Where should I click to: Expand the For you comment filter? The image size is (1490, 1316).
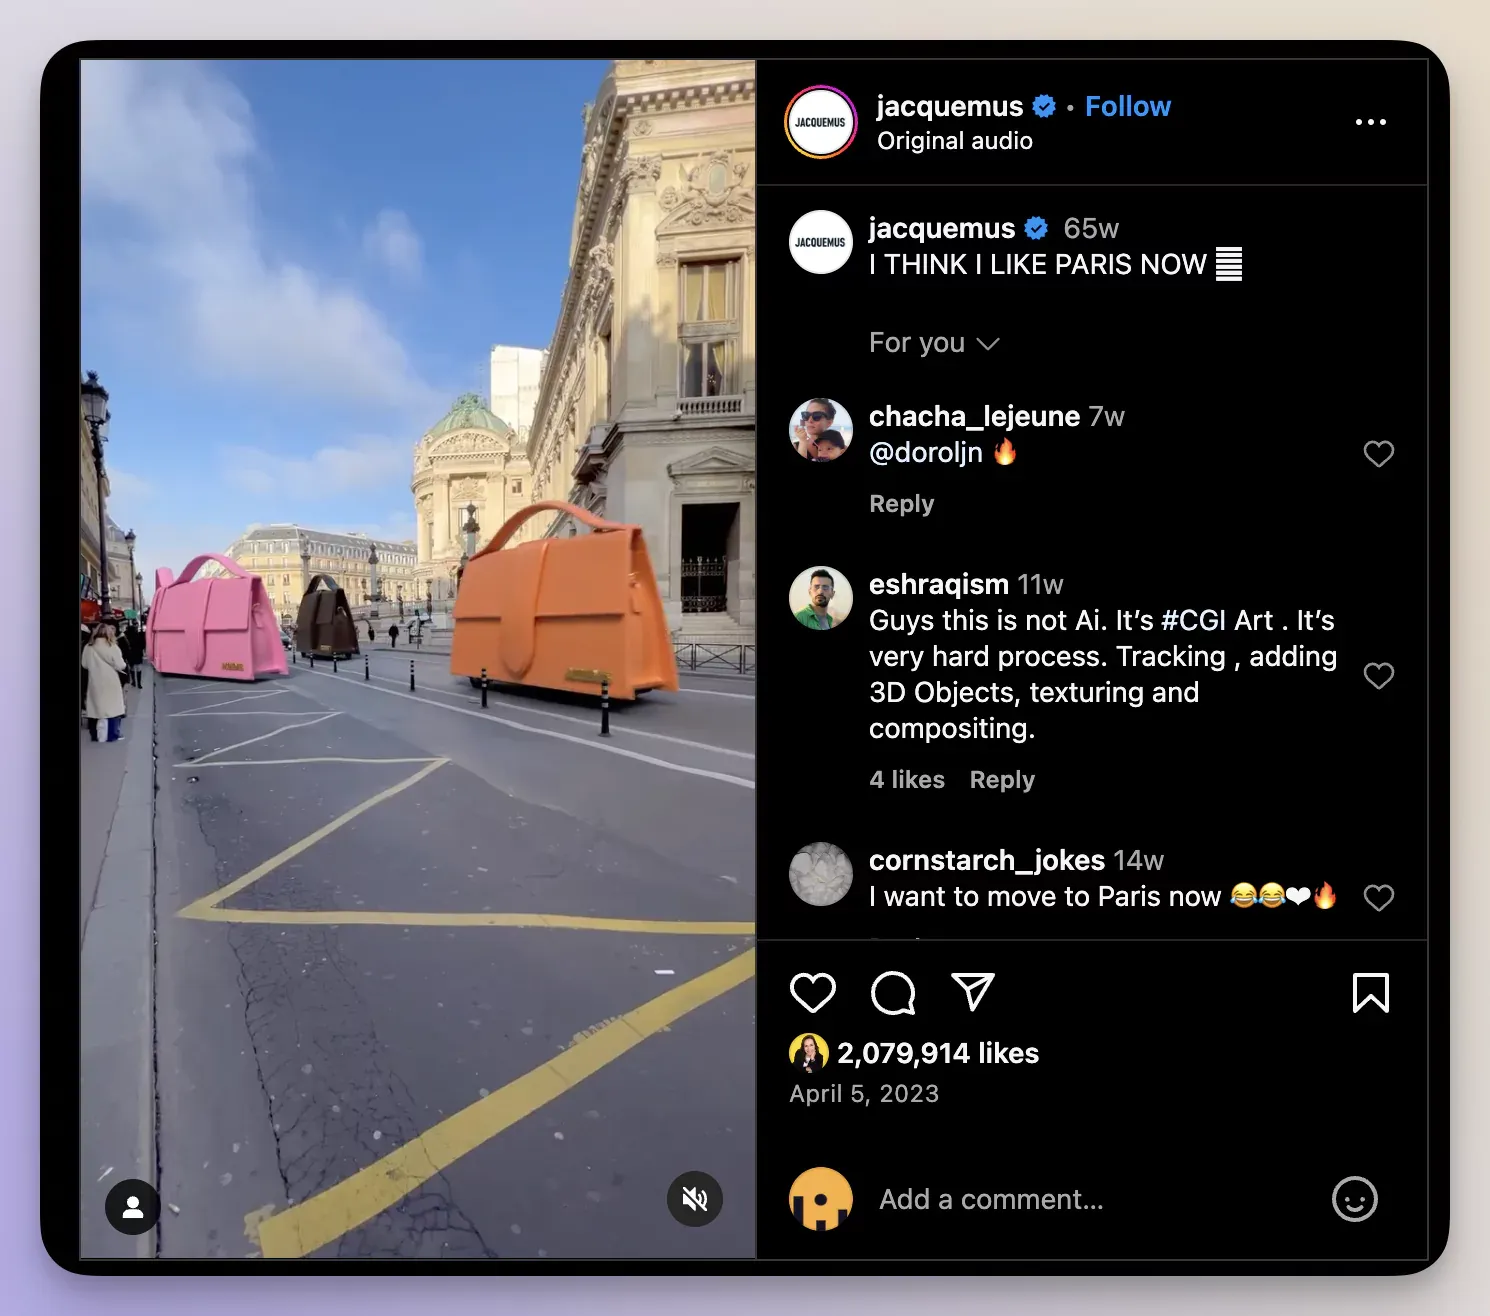tap(934, 343)
